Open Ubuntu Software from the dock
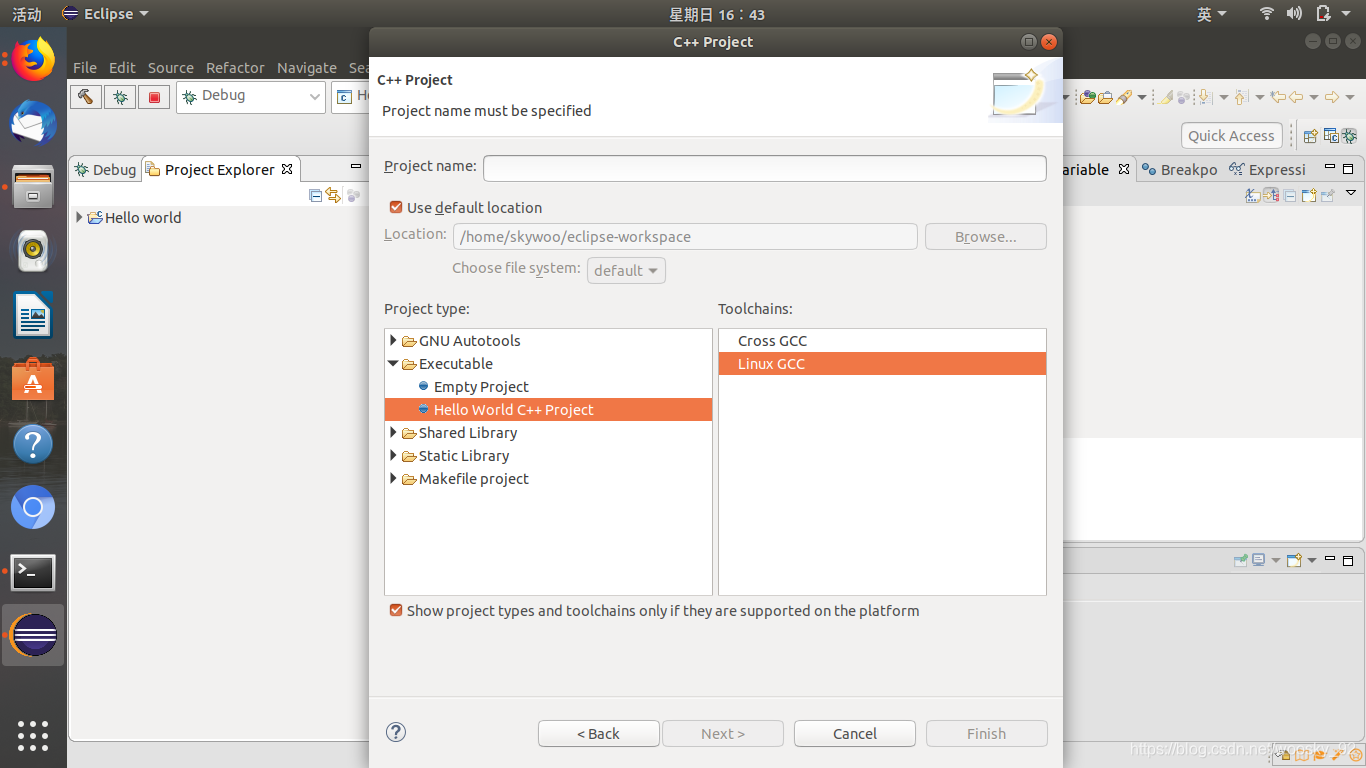Viewport: 1366px width, 768px height. (x=33, y=381)
